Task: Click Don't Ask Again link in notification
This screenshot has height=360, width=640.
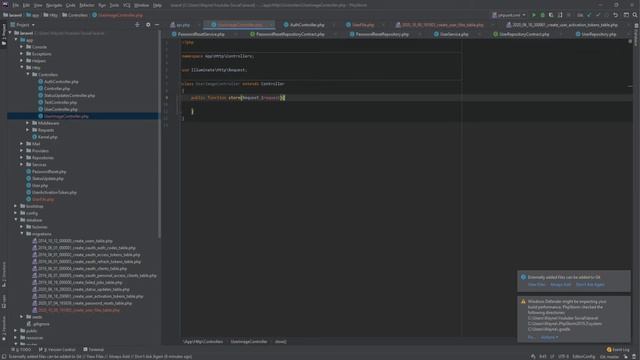Action: point(590,284)
